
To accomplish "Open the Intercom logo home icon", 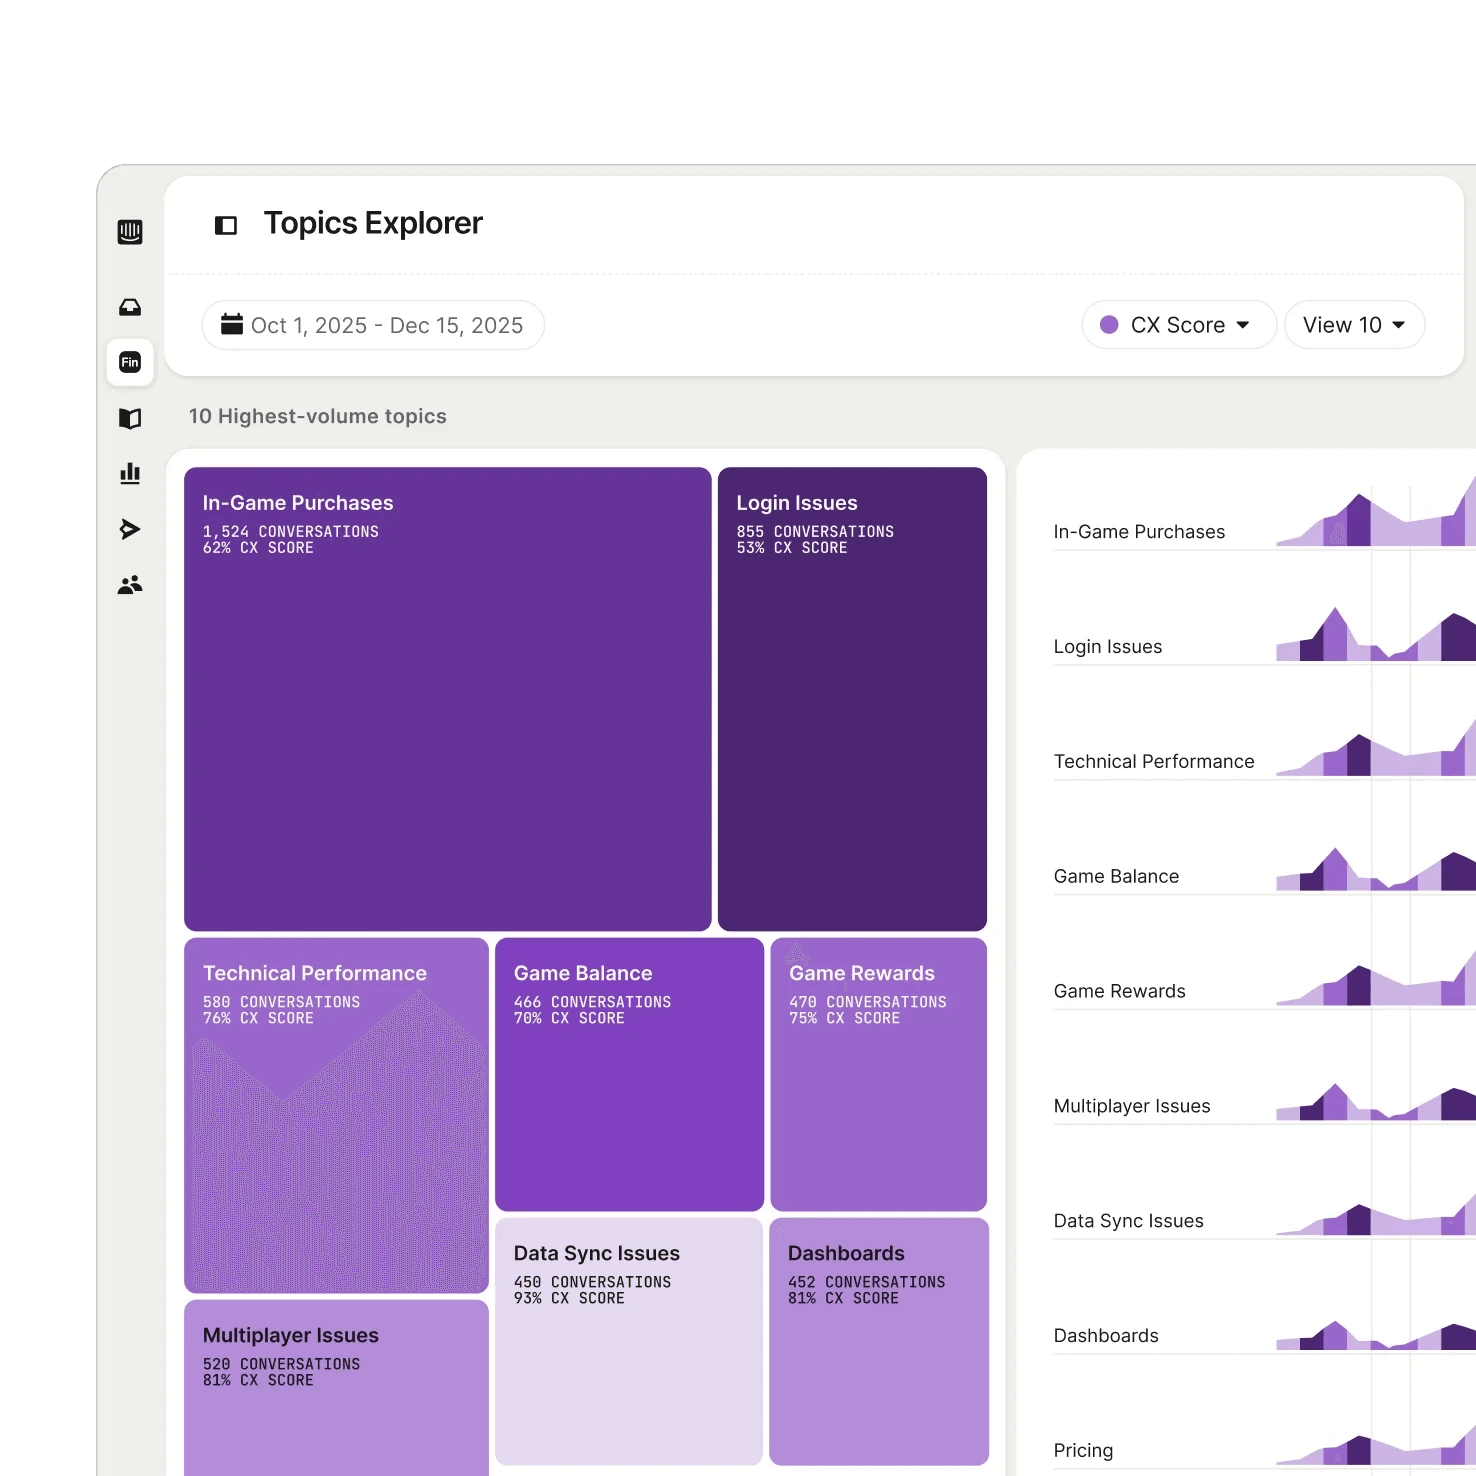I will (x=130, y=232).
